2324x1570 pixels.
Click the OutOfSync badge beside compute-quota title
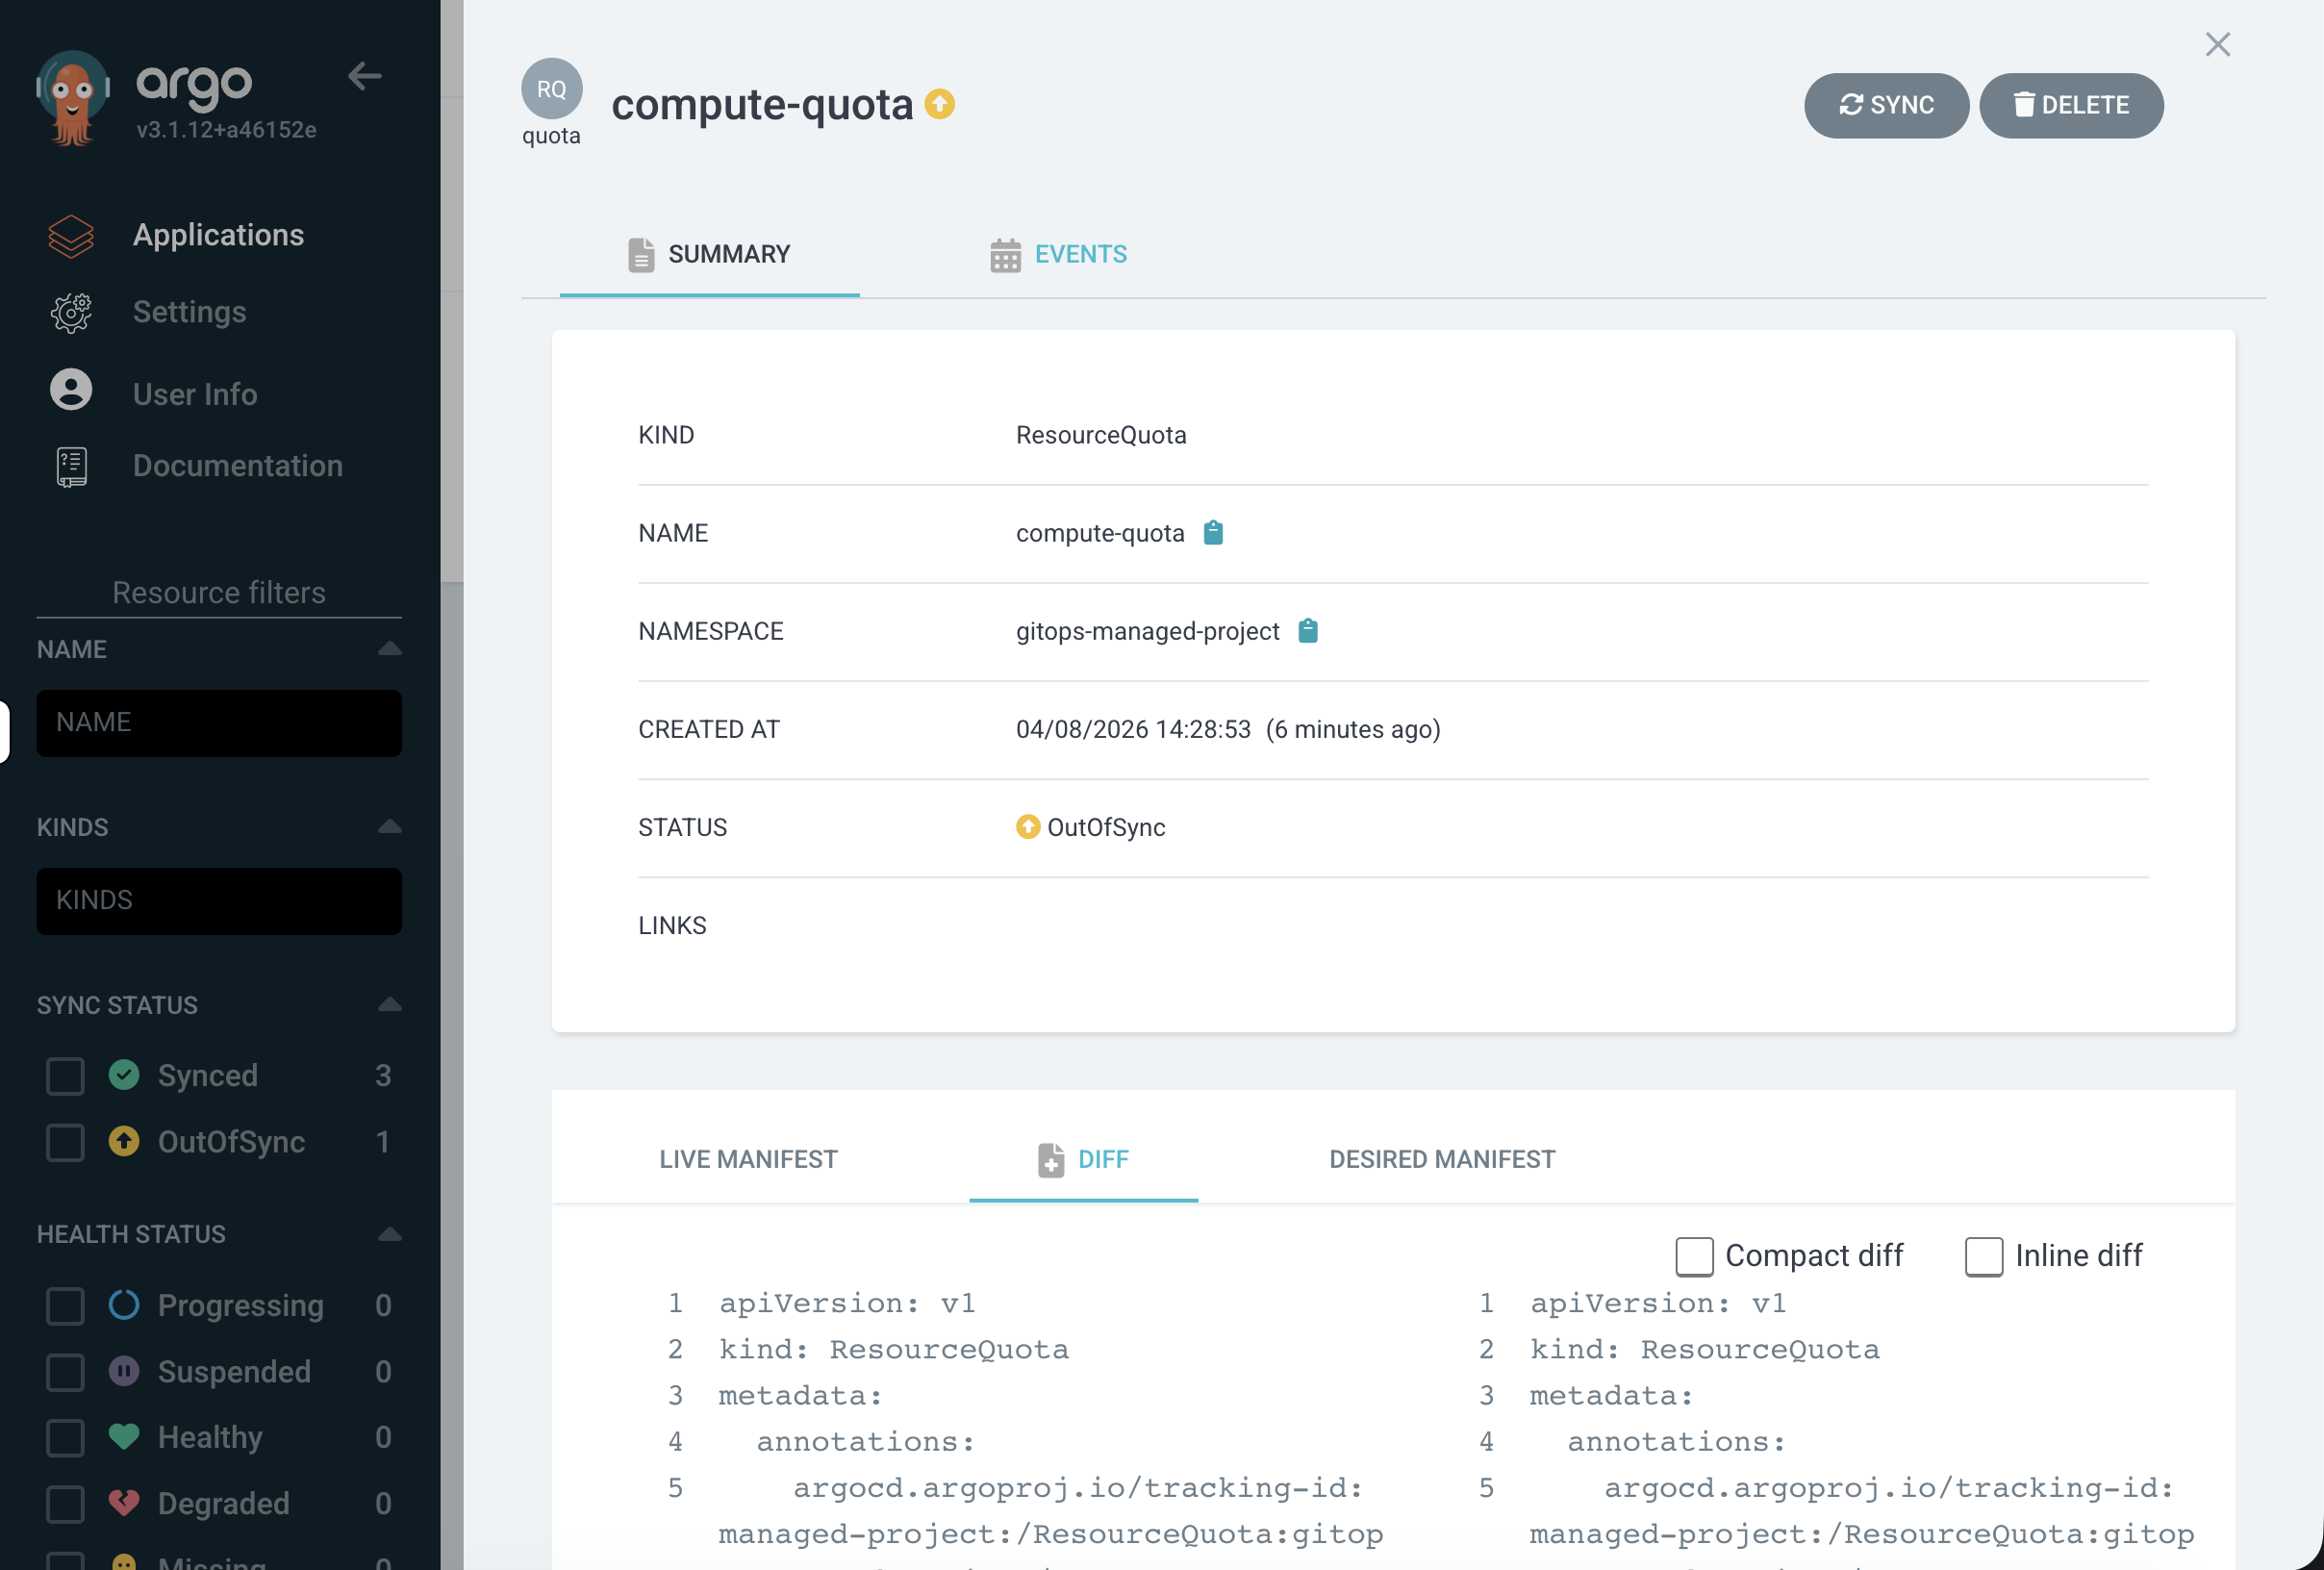(x=940, y=104)
